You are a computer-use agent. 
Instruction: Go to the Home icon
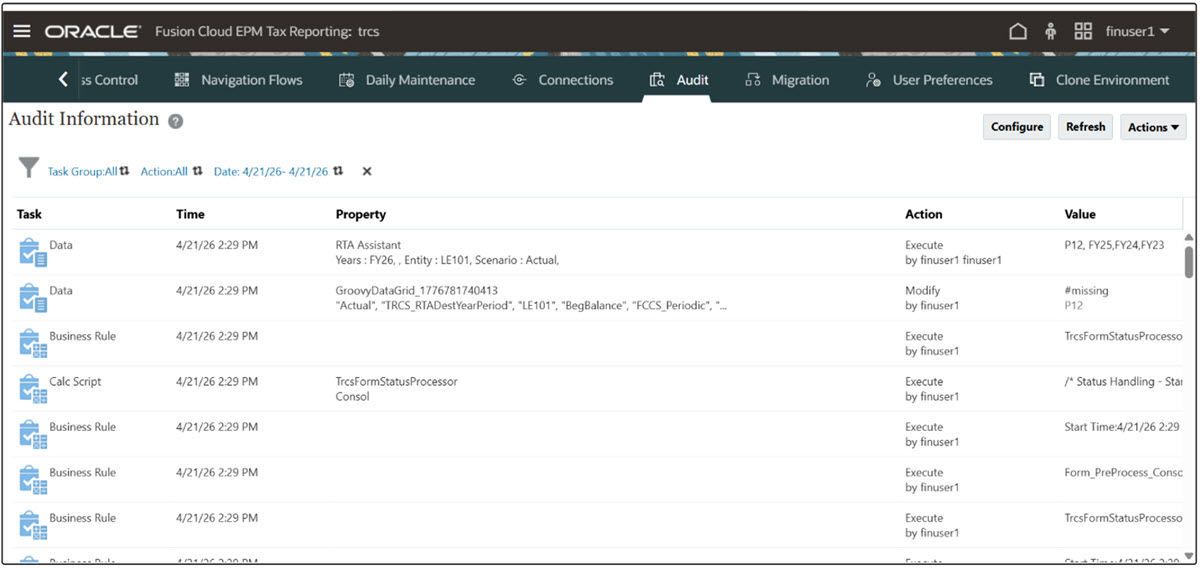pos(1018,31)
